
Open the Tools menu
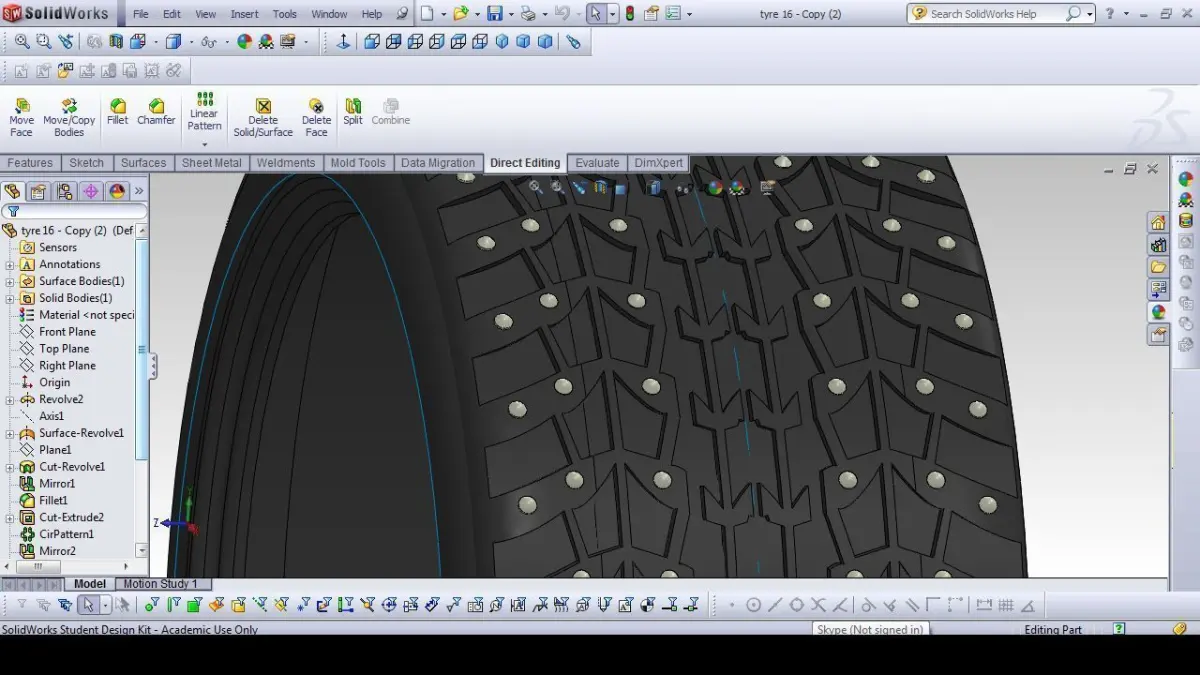coord(285,14)
